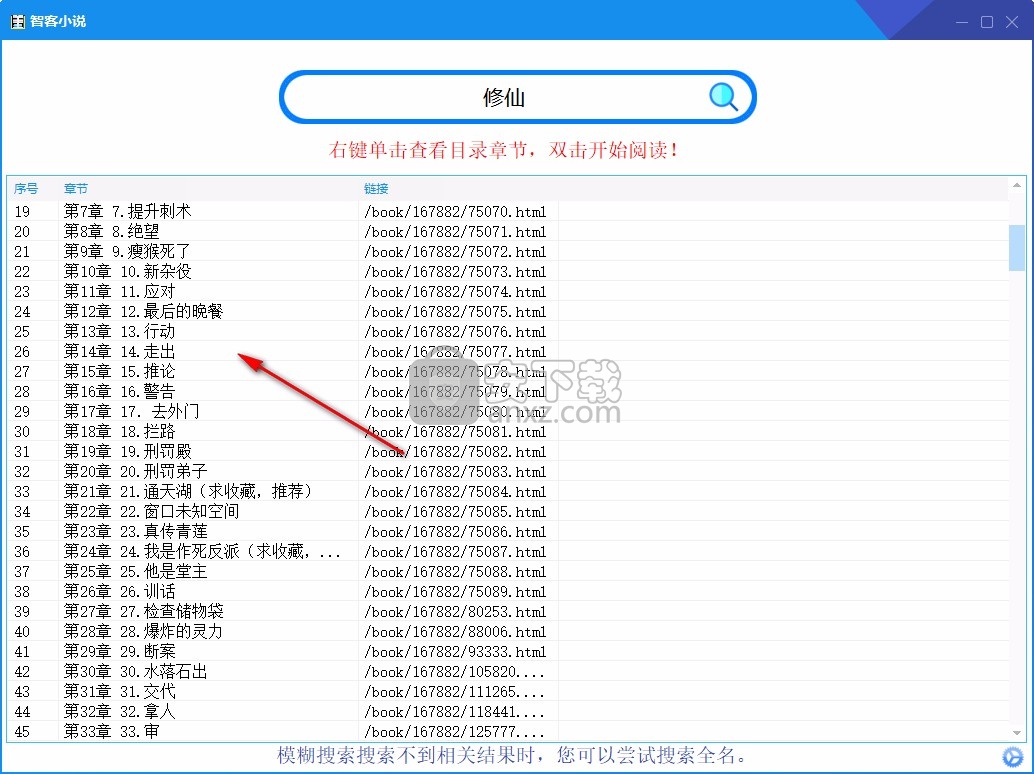The image size is (1034, 774).
Task: Select chapter 第26章 26.训话
Action: pos(119,591)
